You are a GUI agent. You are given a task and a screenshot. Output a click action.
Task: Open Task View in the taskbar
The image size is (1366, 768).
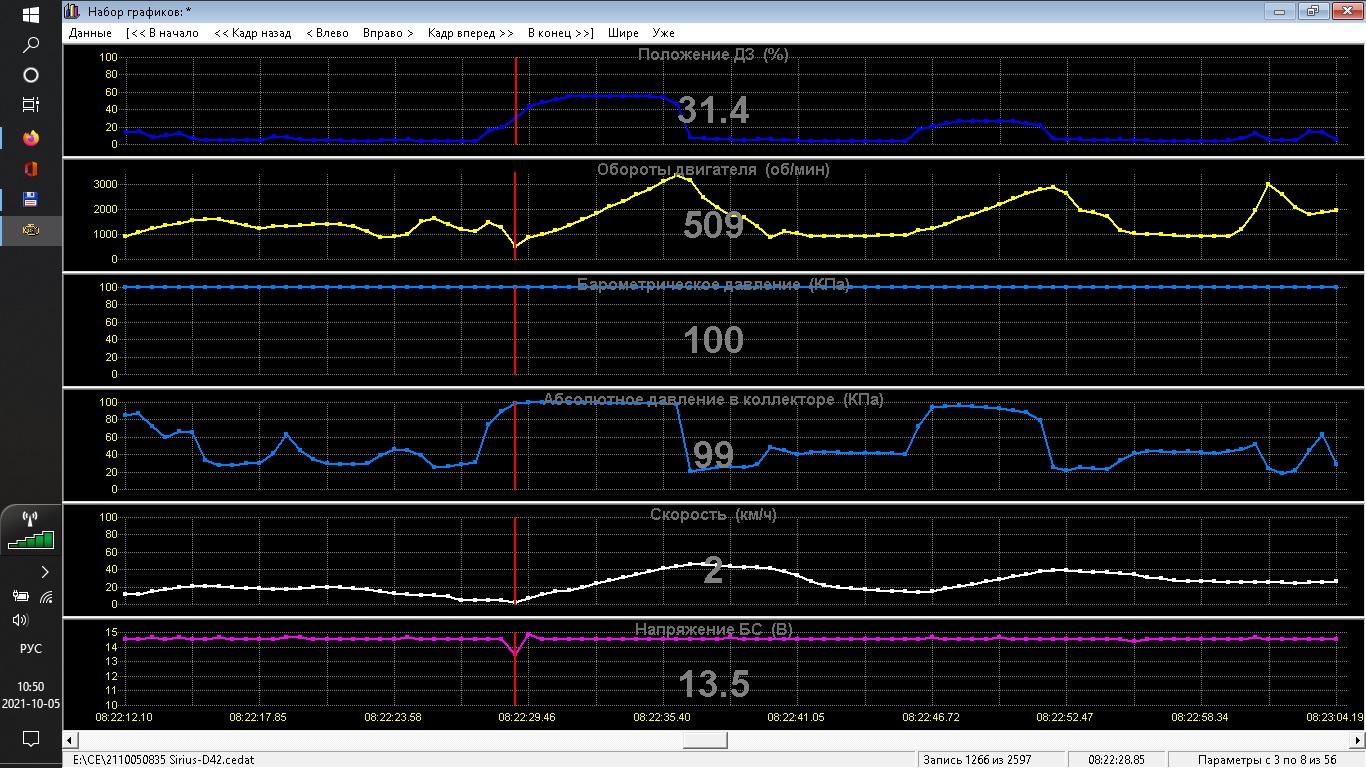31,104
